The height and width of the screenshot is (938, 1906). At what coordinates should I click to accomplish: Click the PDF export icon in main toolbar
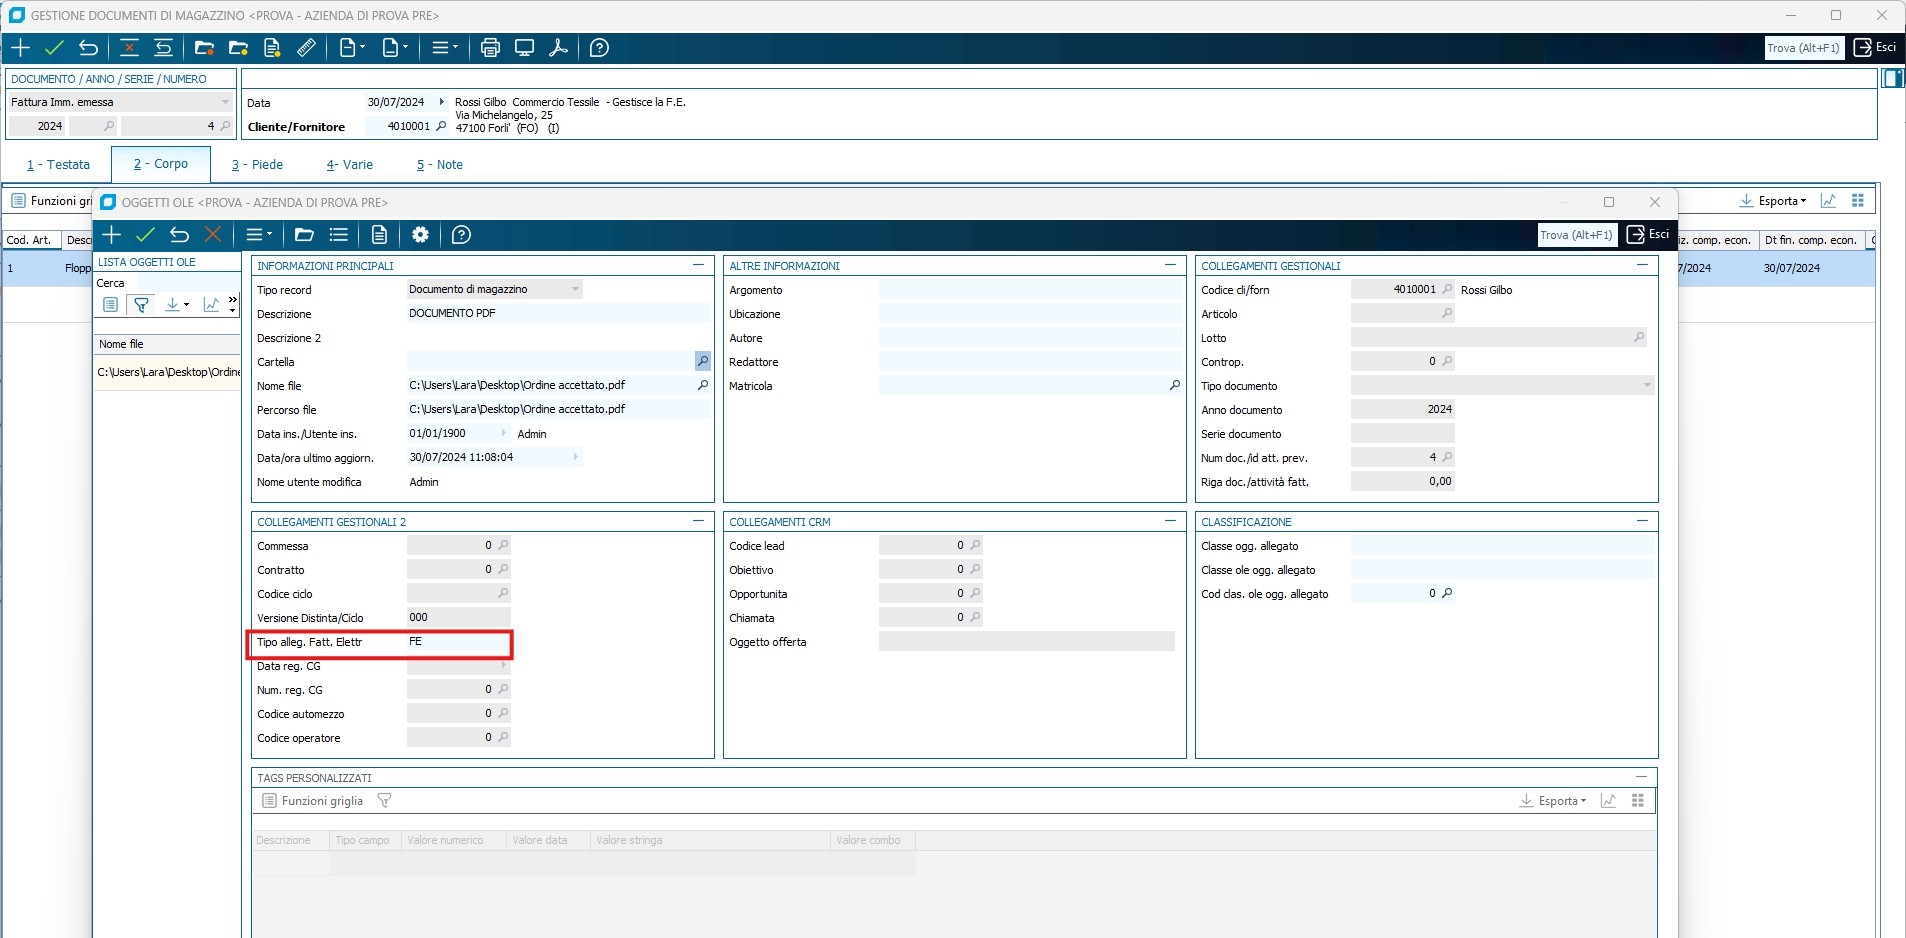[x=559, y=48]
